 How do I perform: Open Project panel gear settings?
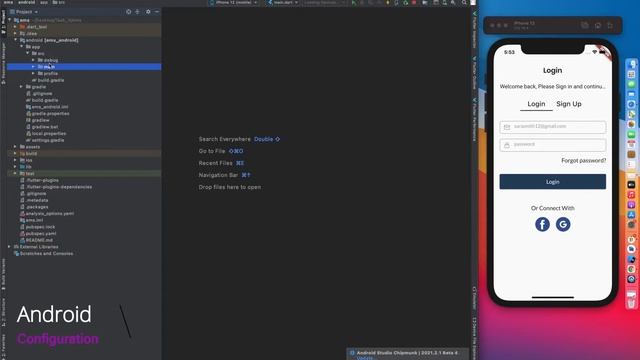[x=148, y=12]
